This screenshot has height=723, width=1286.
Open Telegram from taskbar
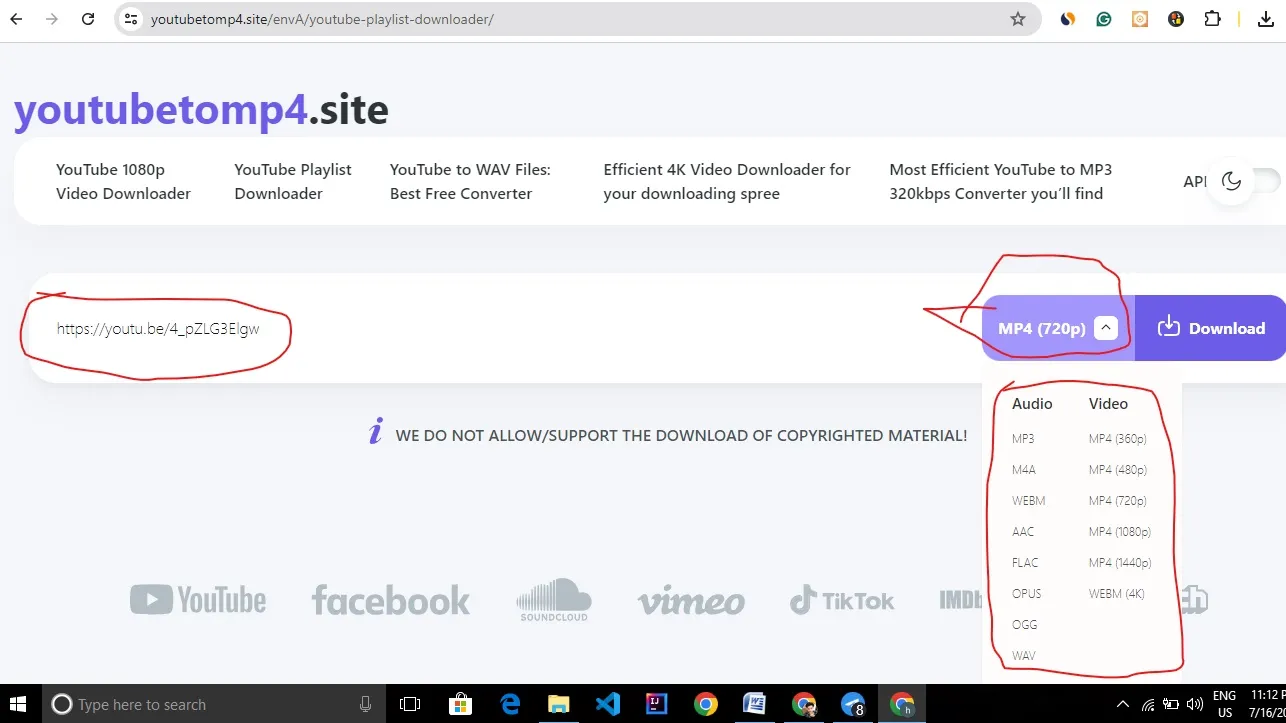coord(853,704)
